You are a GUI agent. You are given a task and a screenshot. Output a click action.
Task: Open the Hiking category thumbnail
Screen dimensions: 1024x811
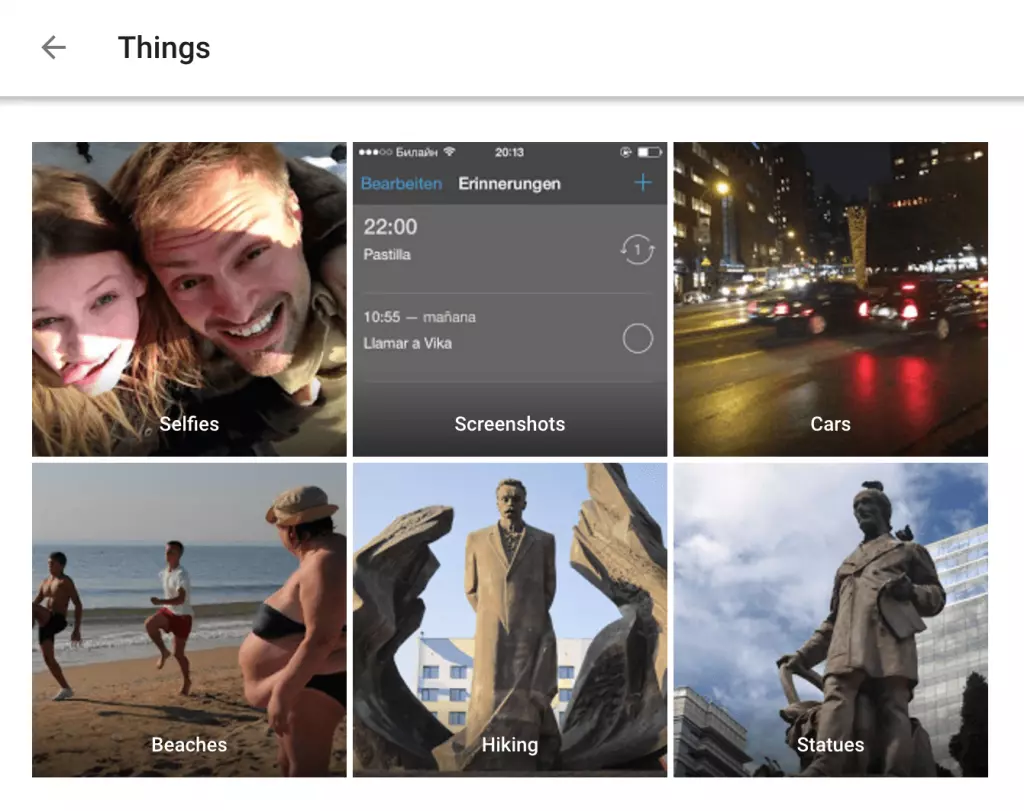pyautogui.click(x=510, y=620)
